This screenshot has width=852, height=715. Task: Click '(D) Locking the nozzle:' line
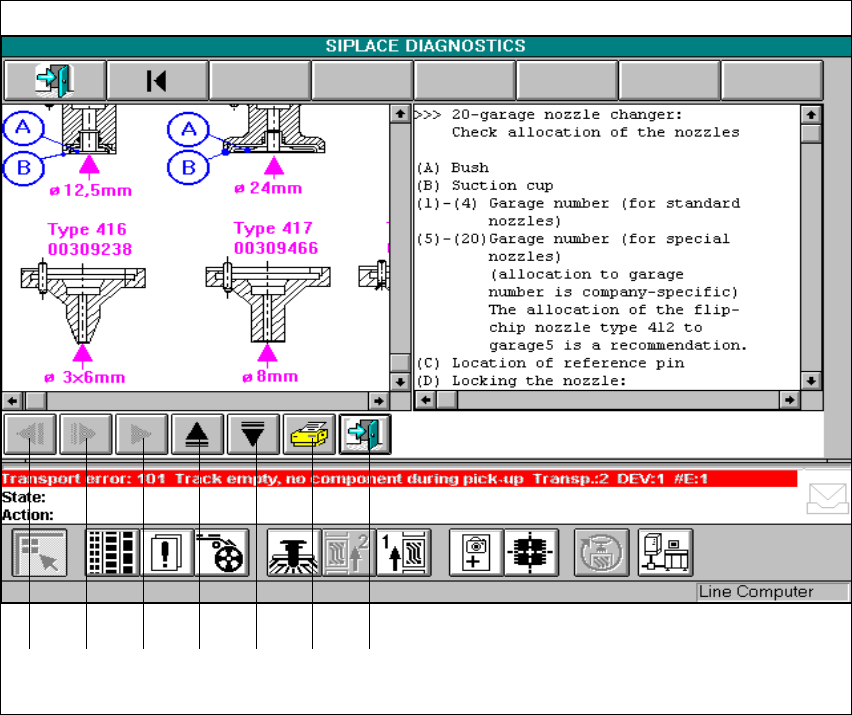point(522,380)
